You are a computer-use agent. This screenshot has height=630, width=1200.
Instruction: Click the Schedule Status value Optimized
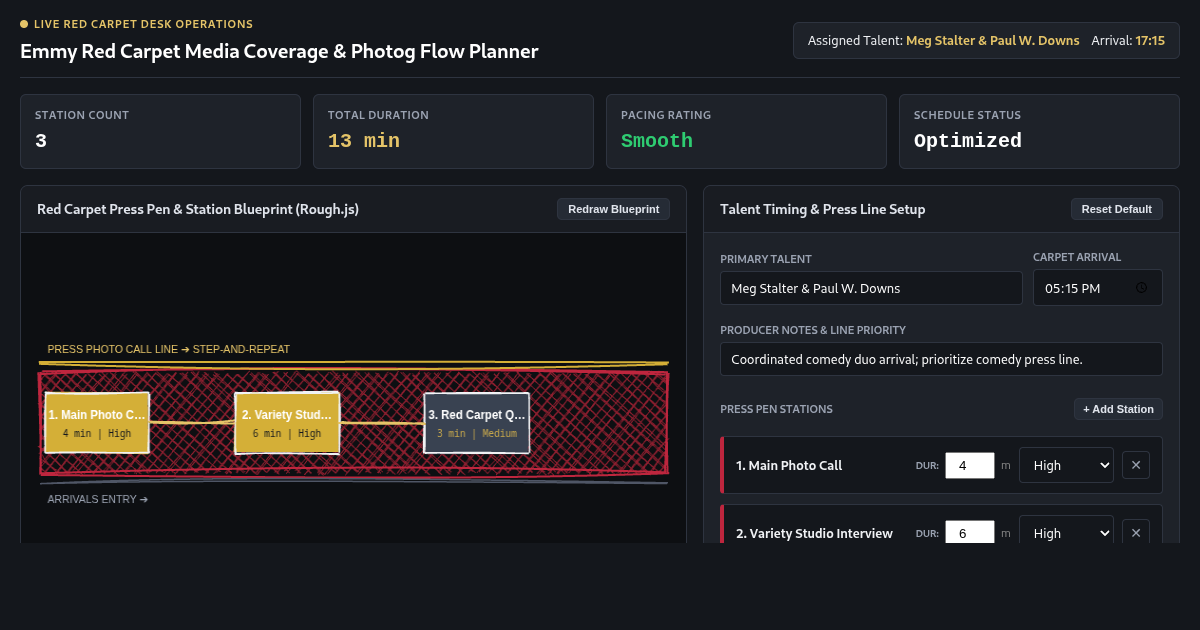(x=968, y=141)
